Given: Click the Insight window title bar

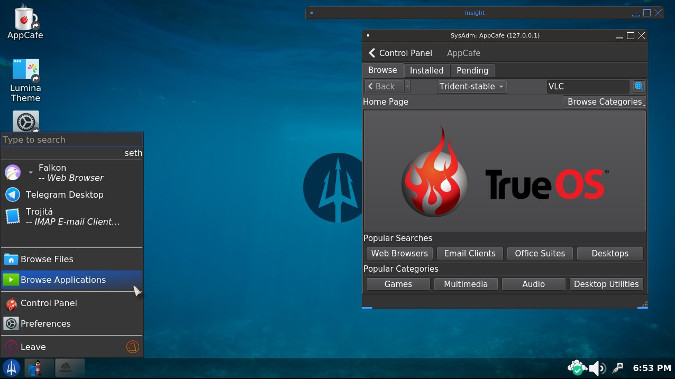Looking at the screenshot, I should (474, 13).
